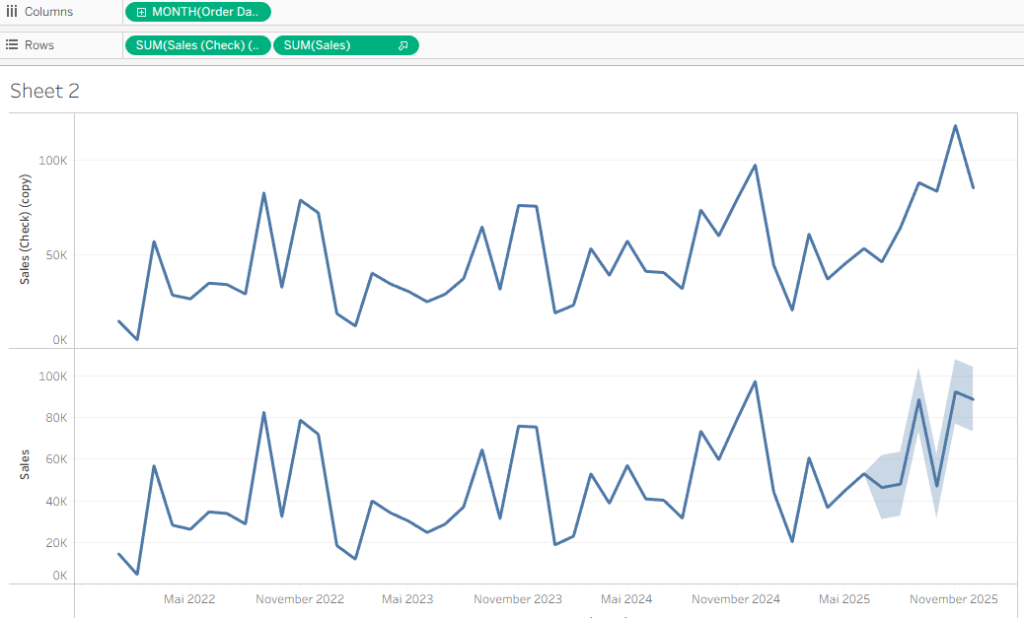Image resolution: width=1024 pixels, height=618 pixels.
Task: Click the 100K tick on upper chart axis
Action: point(53,160)
